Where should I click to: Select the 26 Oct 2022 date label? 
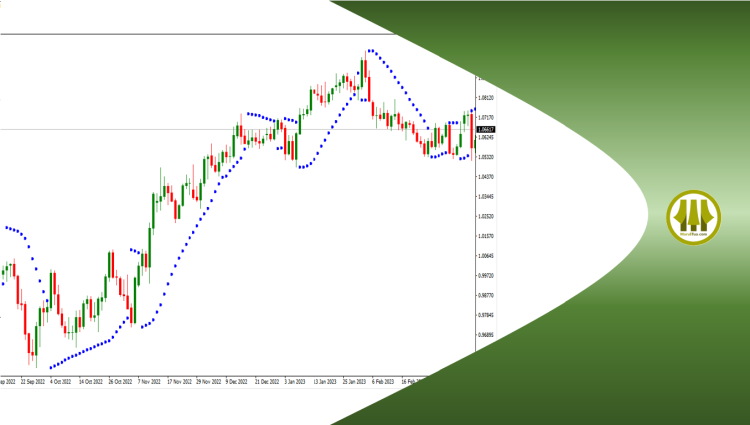(120, 382)
